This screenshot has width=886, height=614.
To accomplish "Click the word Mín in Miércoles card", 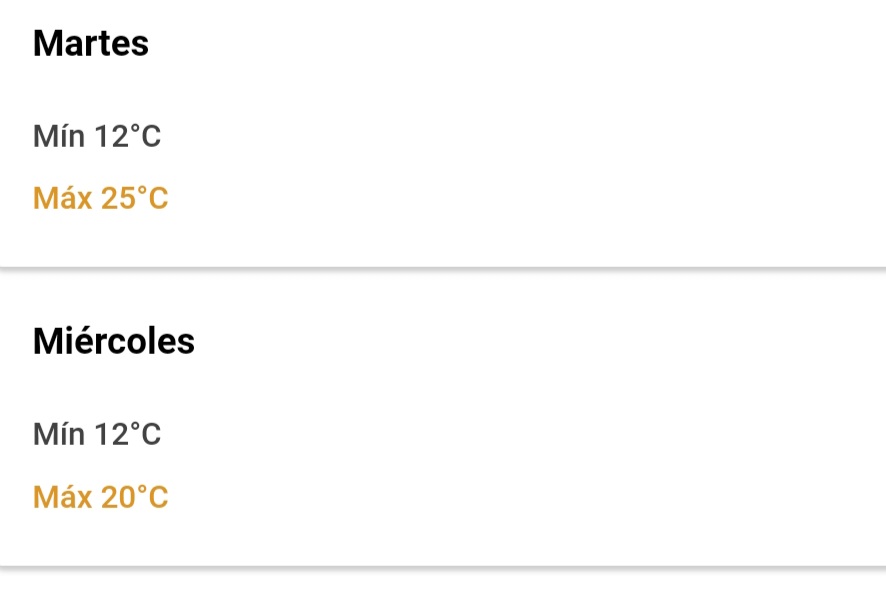I will tap(59, 434).
